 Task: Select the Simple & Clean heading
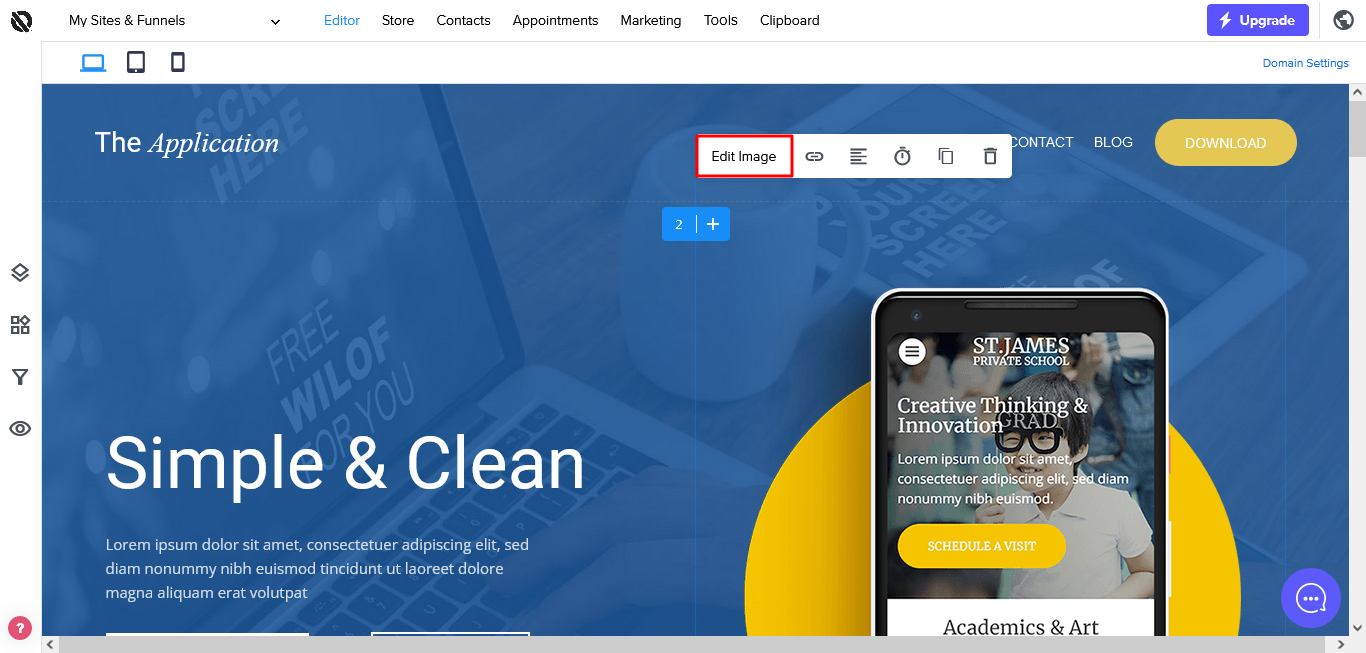pyautogui.click(x=345, y=463)
